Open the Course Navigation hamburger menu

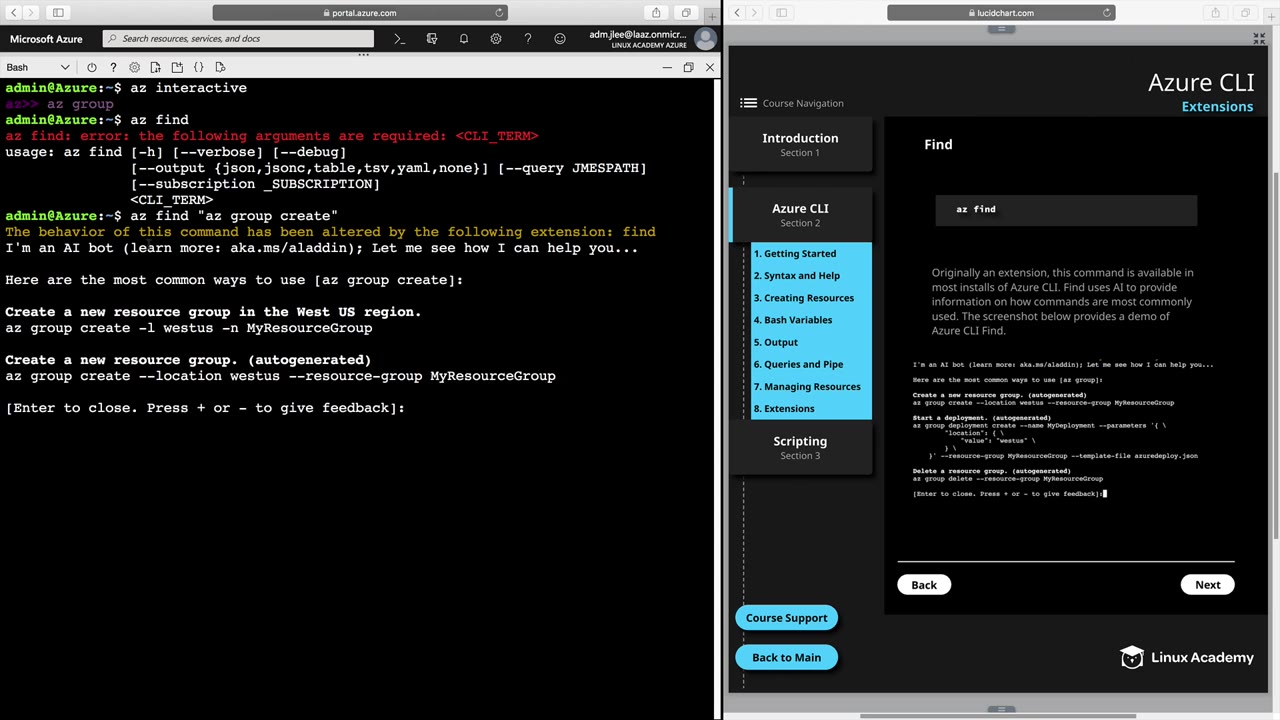tap(748, 103)
